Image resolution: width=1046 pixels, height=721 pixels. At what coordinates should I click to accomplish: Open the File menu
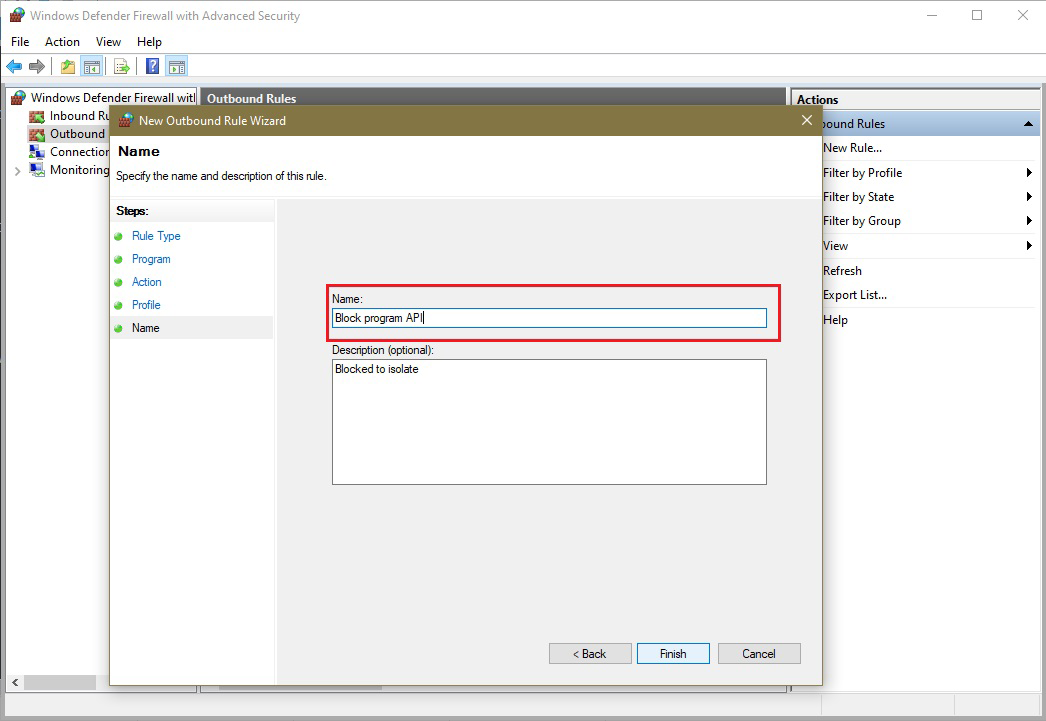point(20,41)
